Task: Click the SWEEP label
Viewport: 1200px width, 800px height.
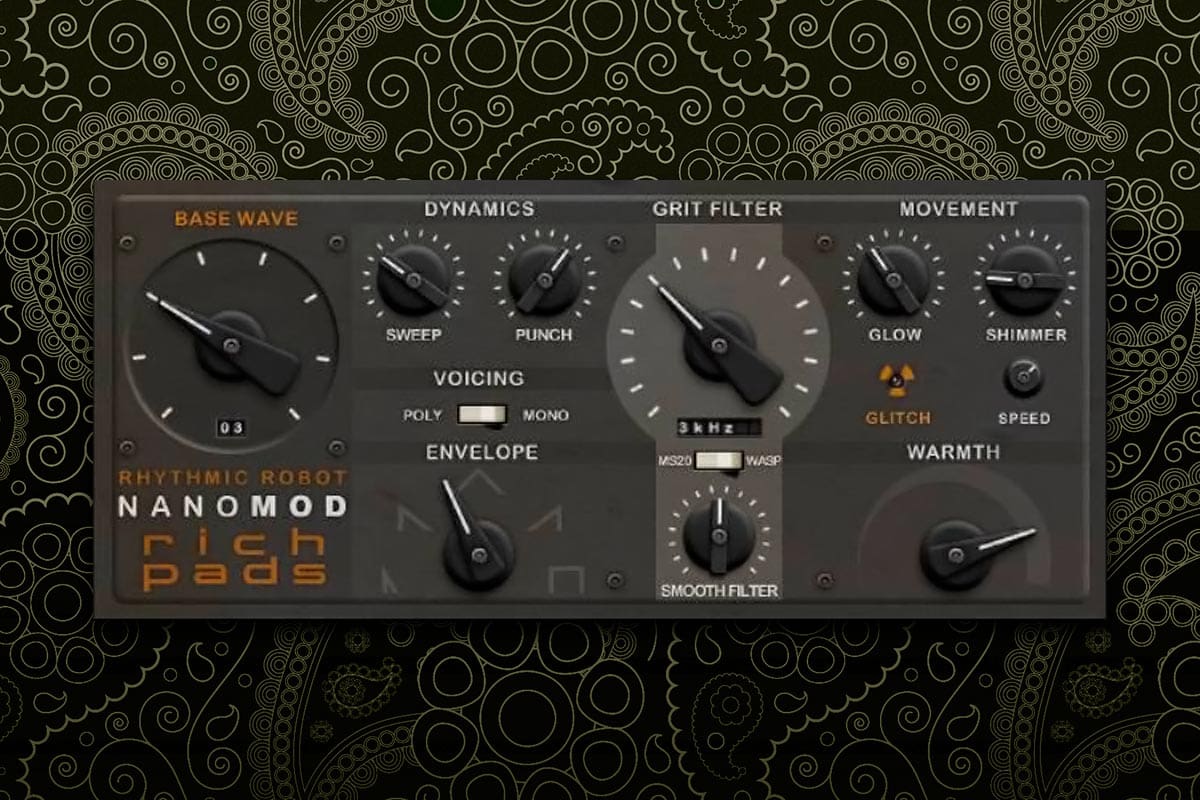Action: (x=414, y=335)
